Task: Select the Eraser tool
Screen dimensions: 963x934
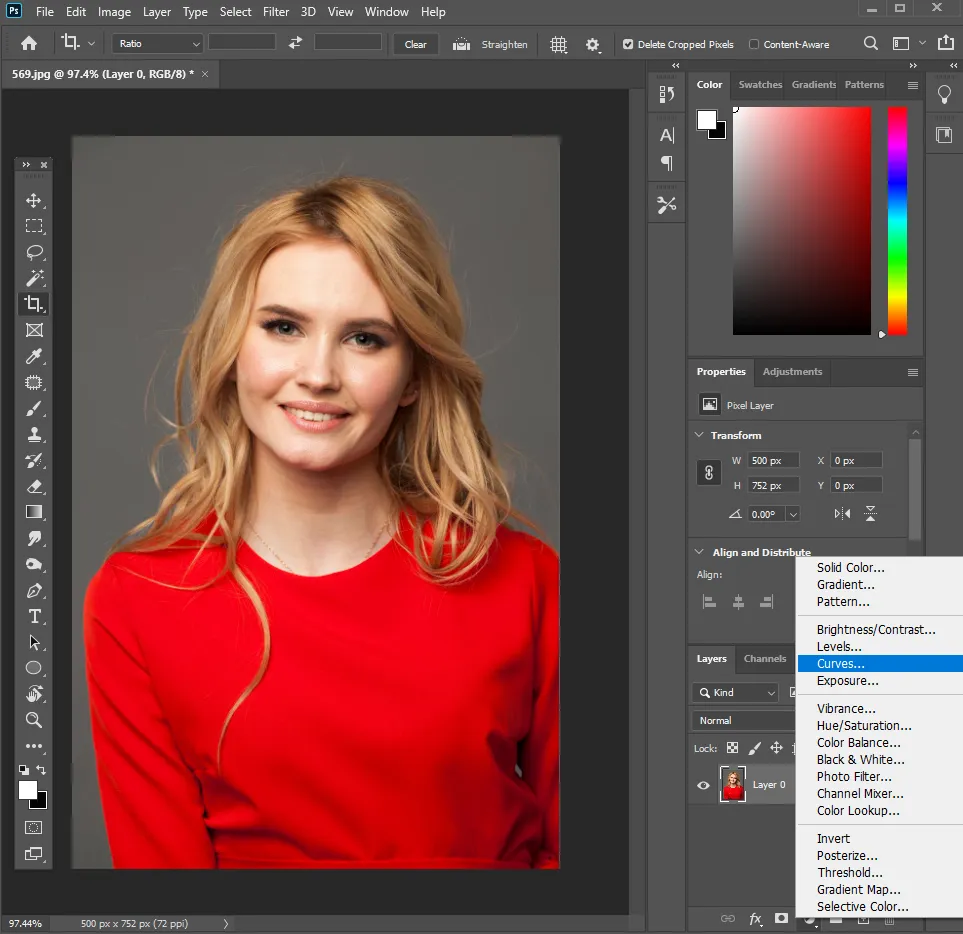Action: (x=34, y=486)
